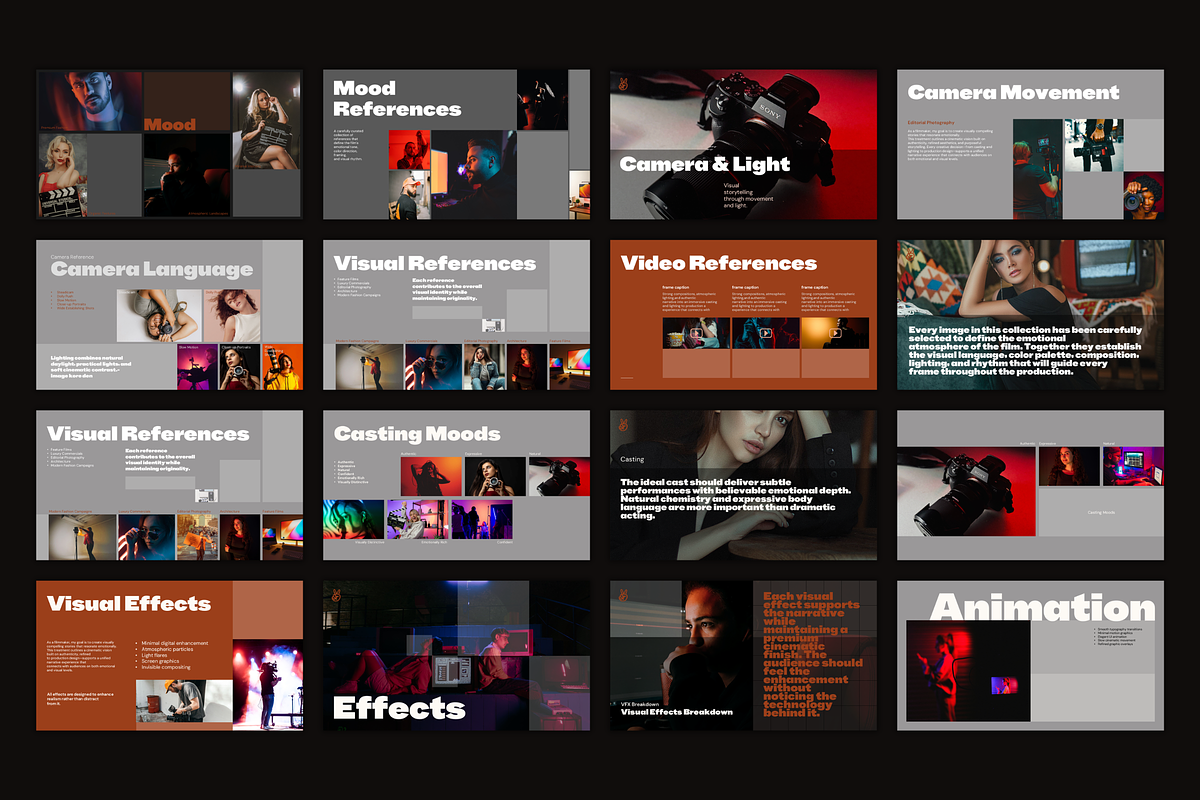Image resolution: width=1200 pixels, height=800 pixels.
Task: Select the orange "Each visual effect supports" paragraph
Action: coord(812,654)
